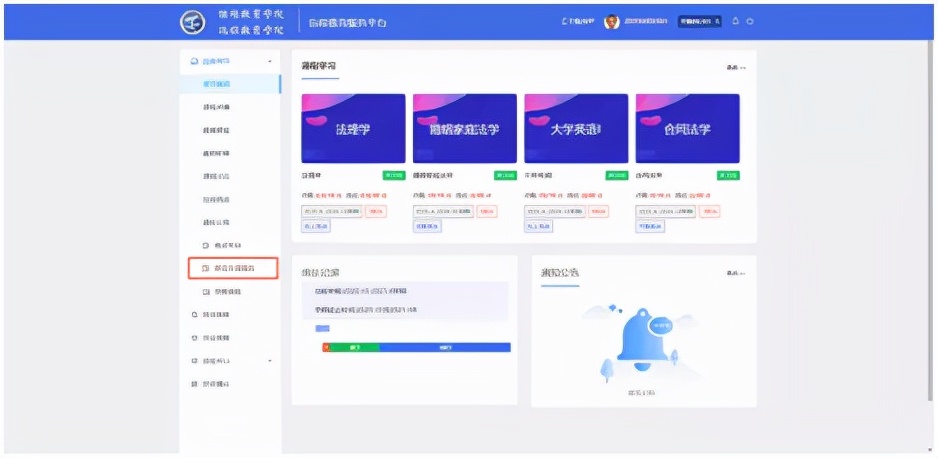
Task: Collapse the top sidebar group arrow
Action: pyautogui.click(x=270, y=62)
